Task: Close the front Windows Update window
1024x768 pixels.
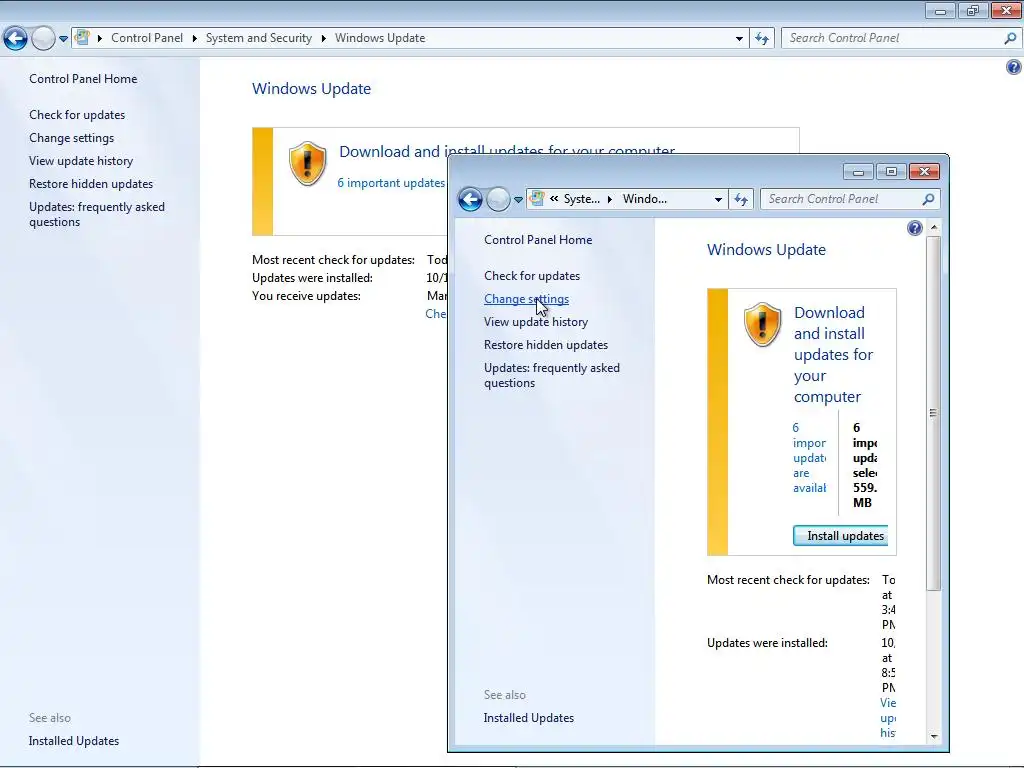Action: 924,172
